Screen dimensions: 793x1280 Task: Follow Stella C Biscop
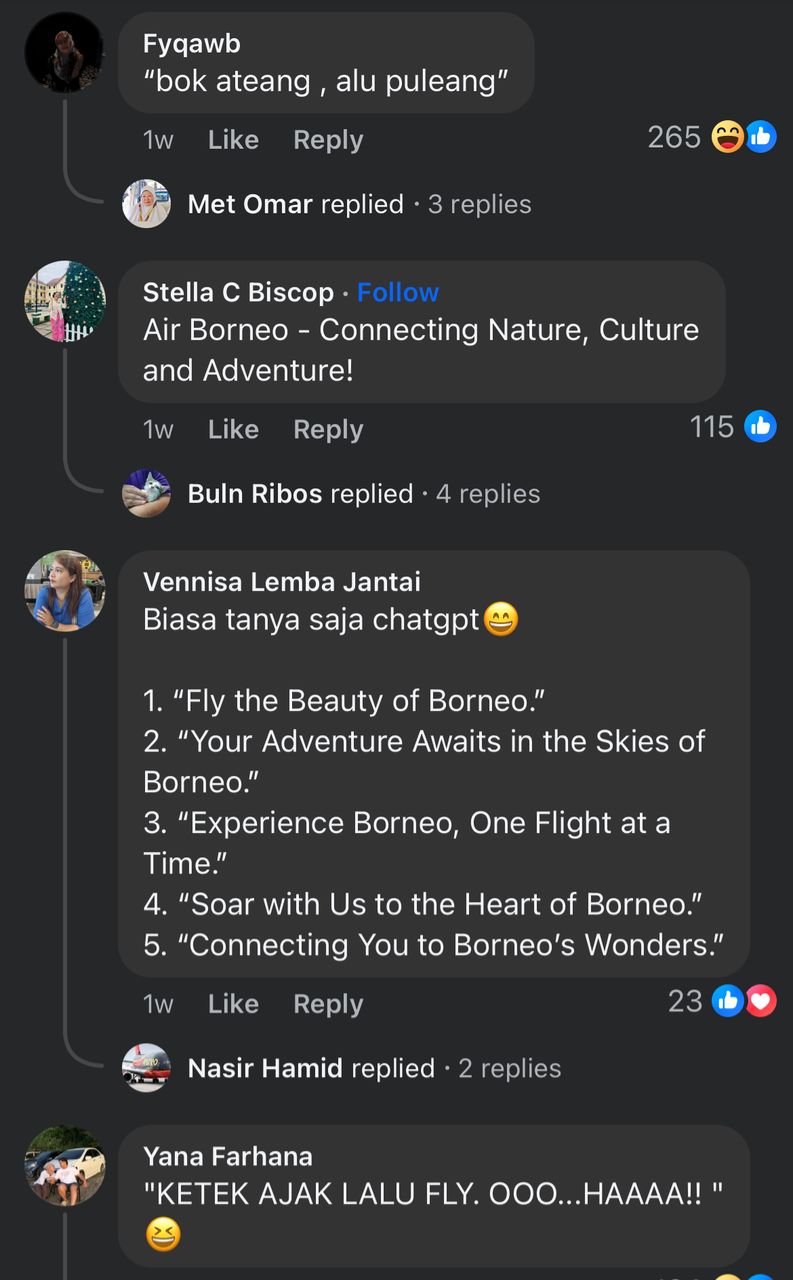(398, 292)
